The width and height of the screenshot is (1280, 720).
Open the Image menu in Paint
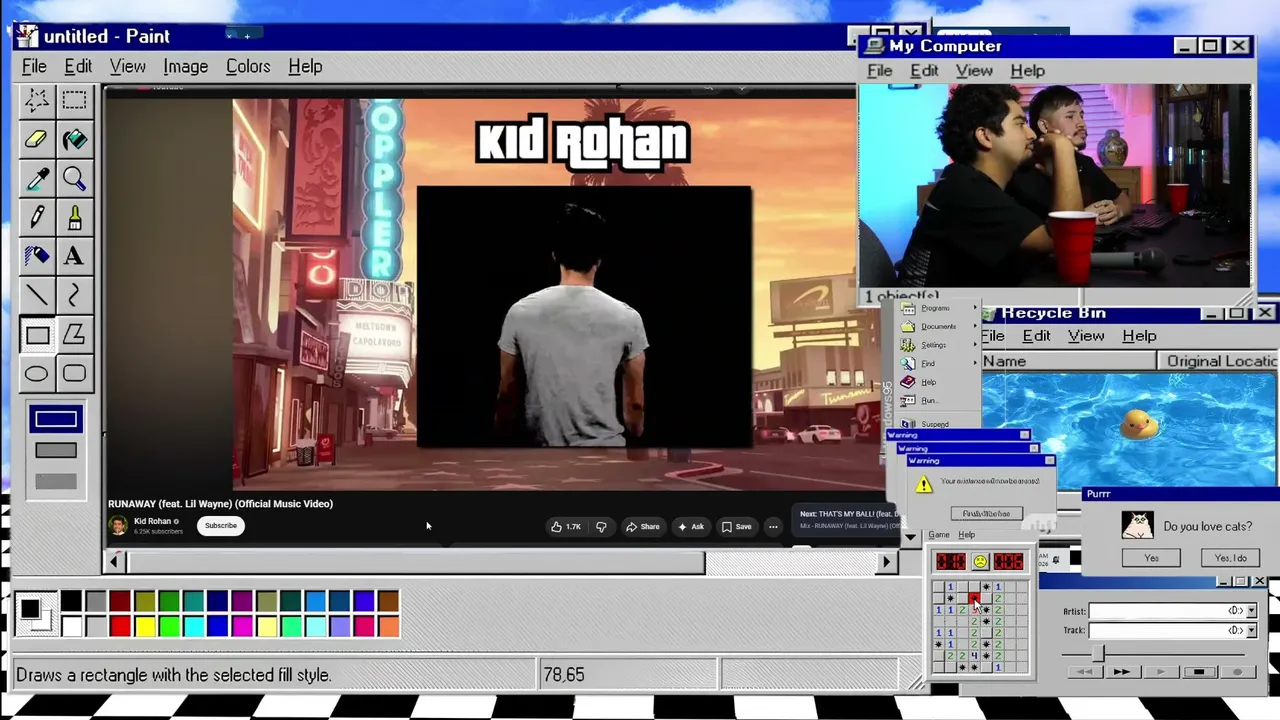186,67
